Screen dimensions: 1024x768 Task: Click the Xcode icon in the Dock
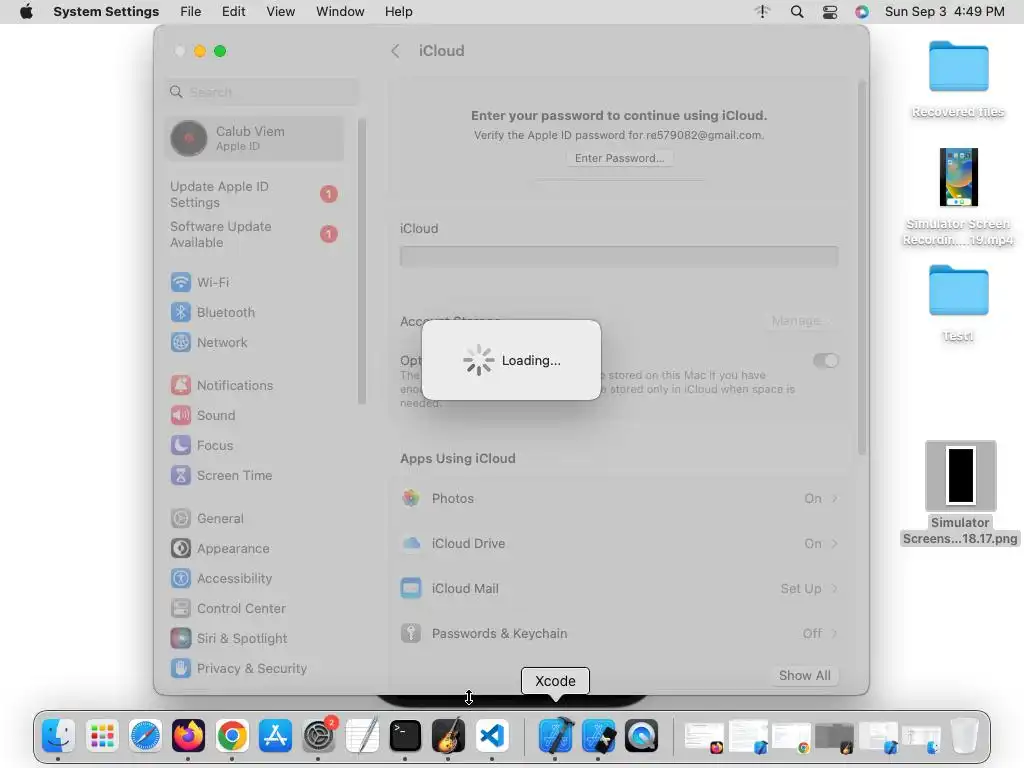(555, 735)
